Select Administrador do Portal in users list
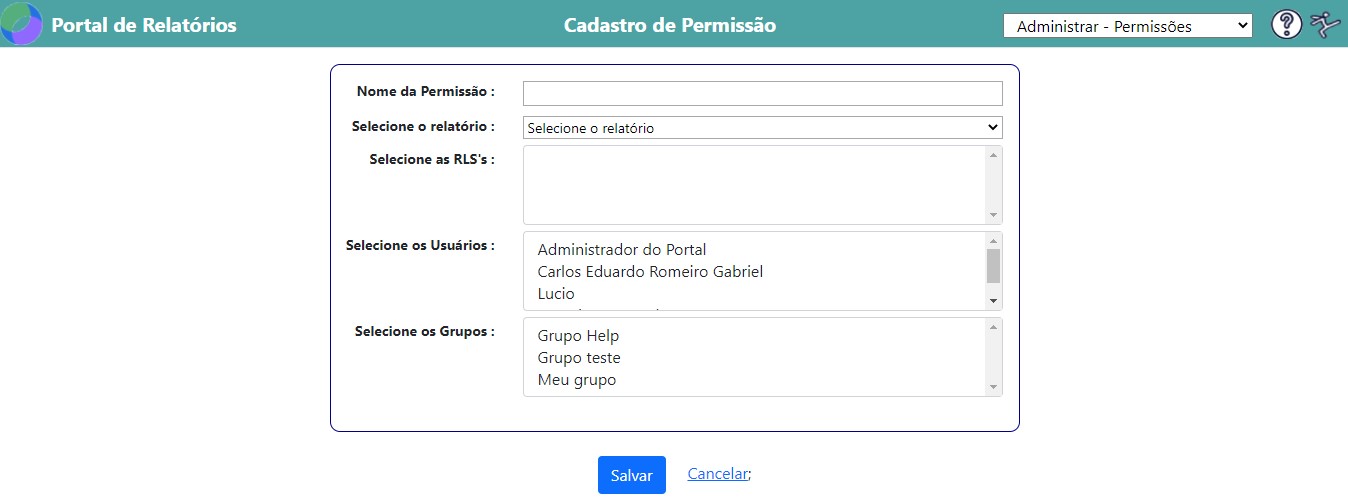Viewport: 1348px width, 504px height. [x=622, y=250]
